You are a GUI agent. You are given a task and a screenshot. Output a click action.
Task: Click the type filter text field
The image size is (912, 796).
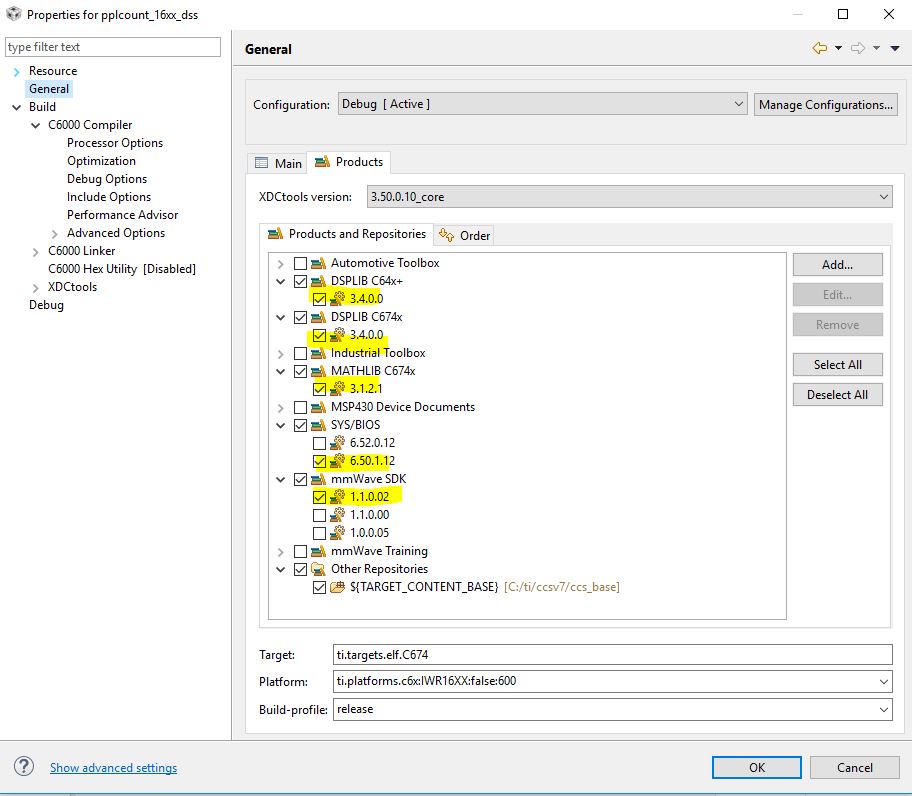113,47
